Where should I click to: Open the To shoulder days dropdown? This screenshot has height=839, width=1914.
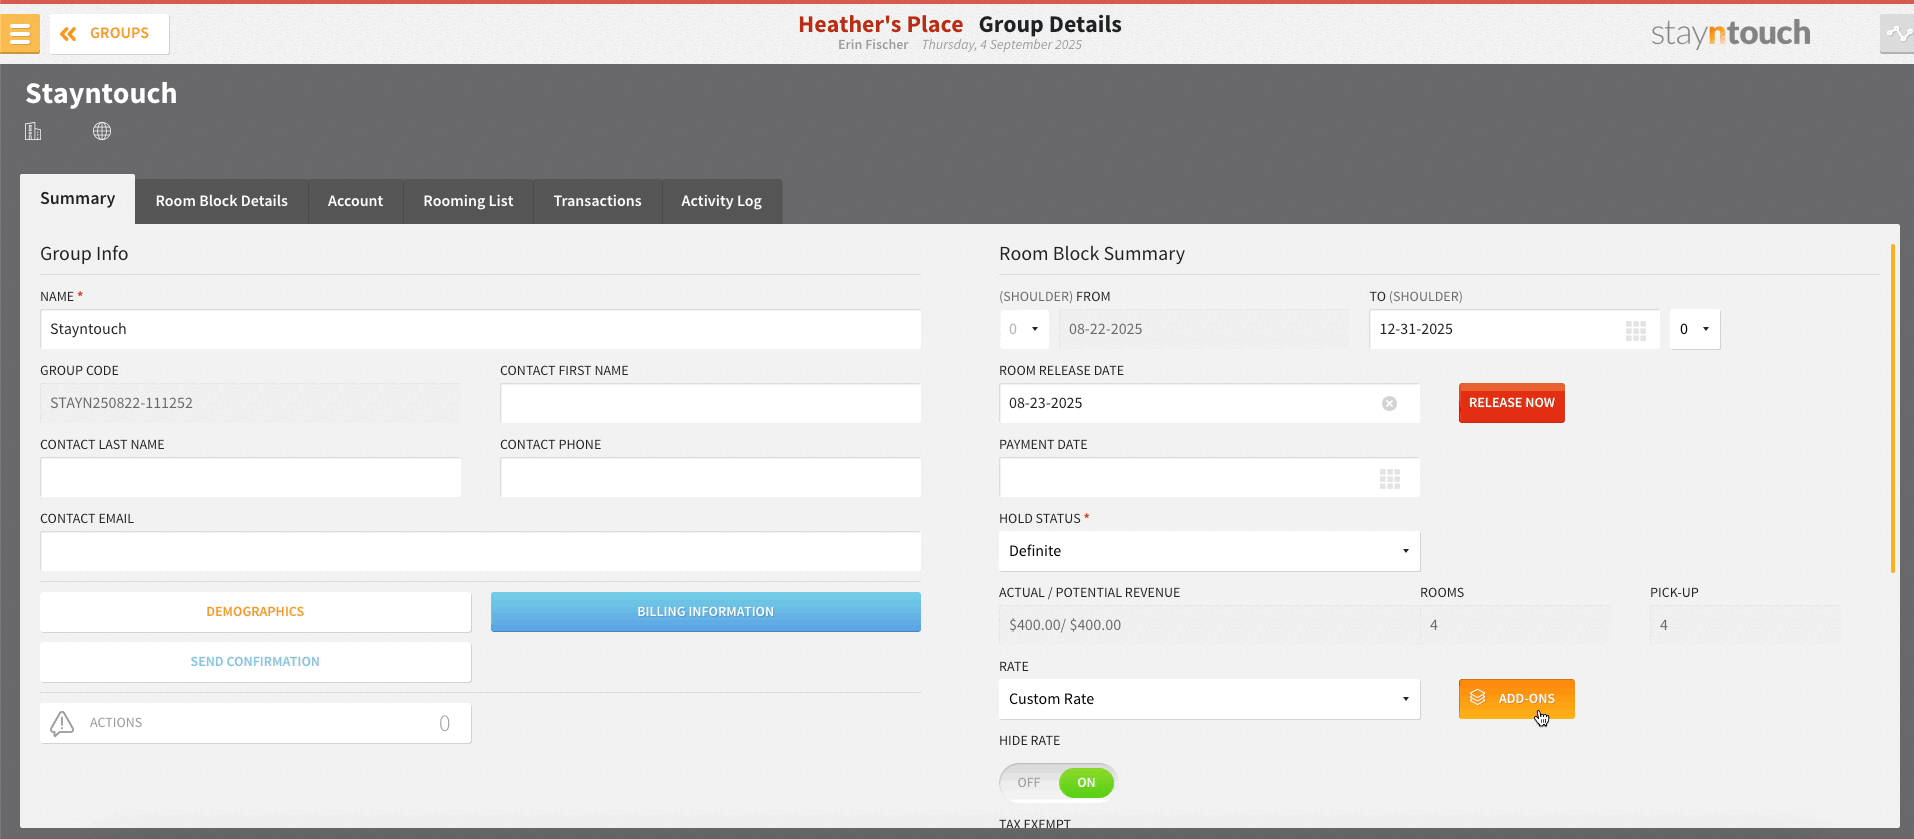1695,329
